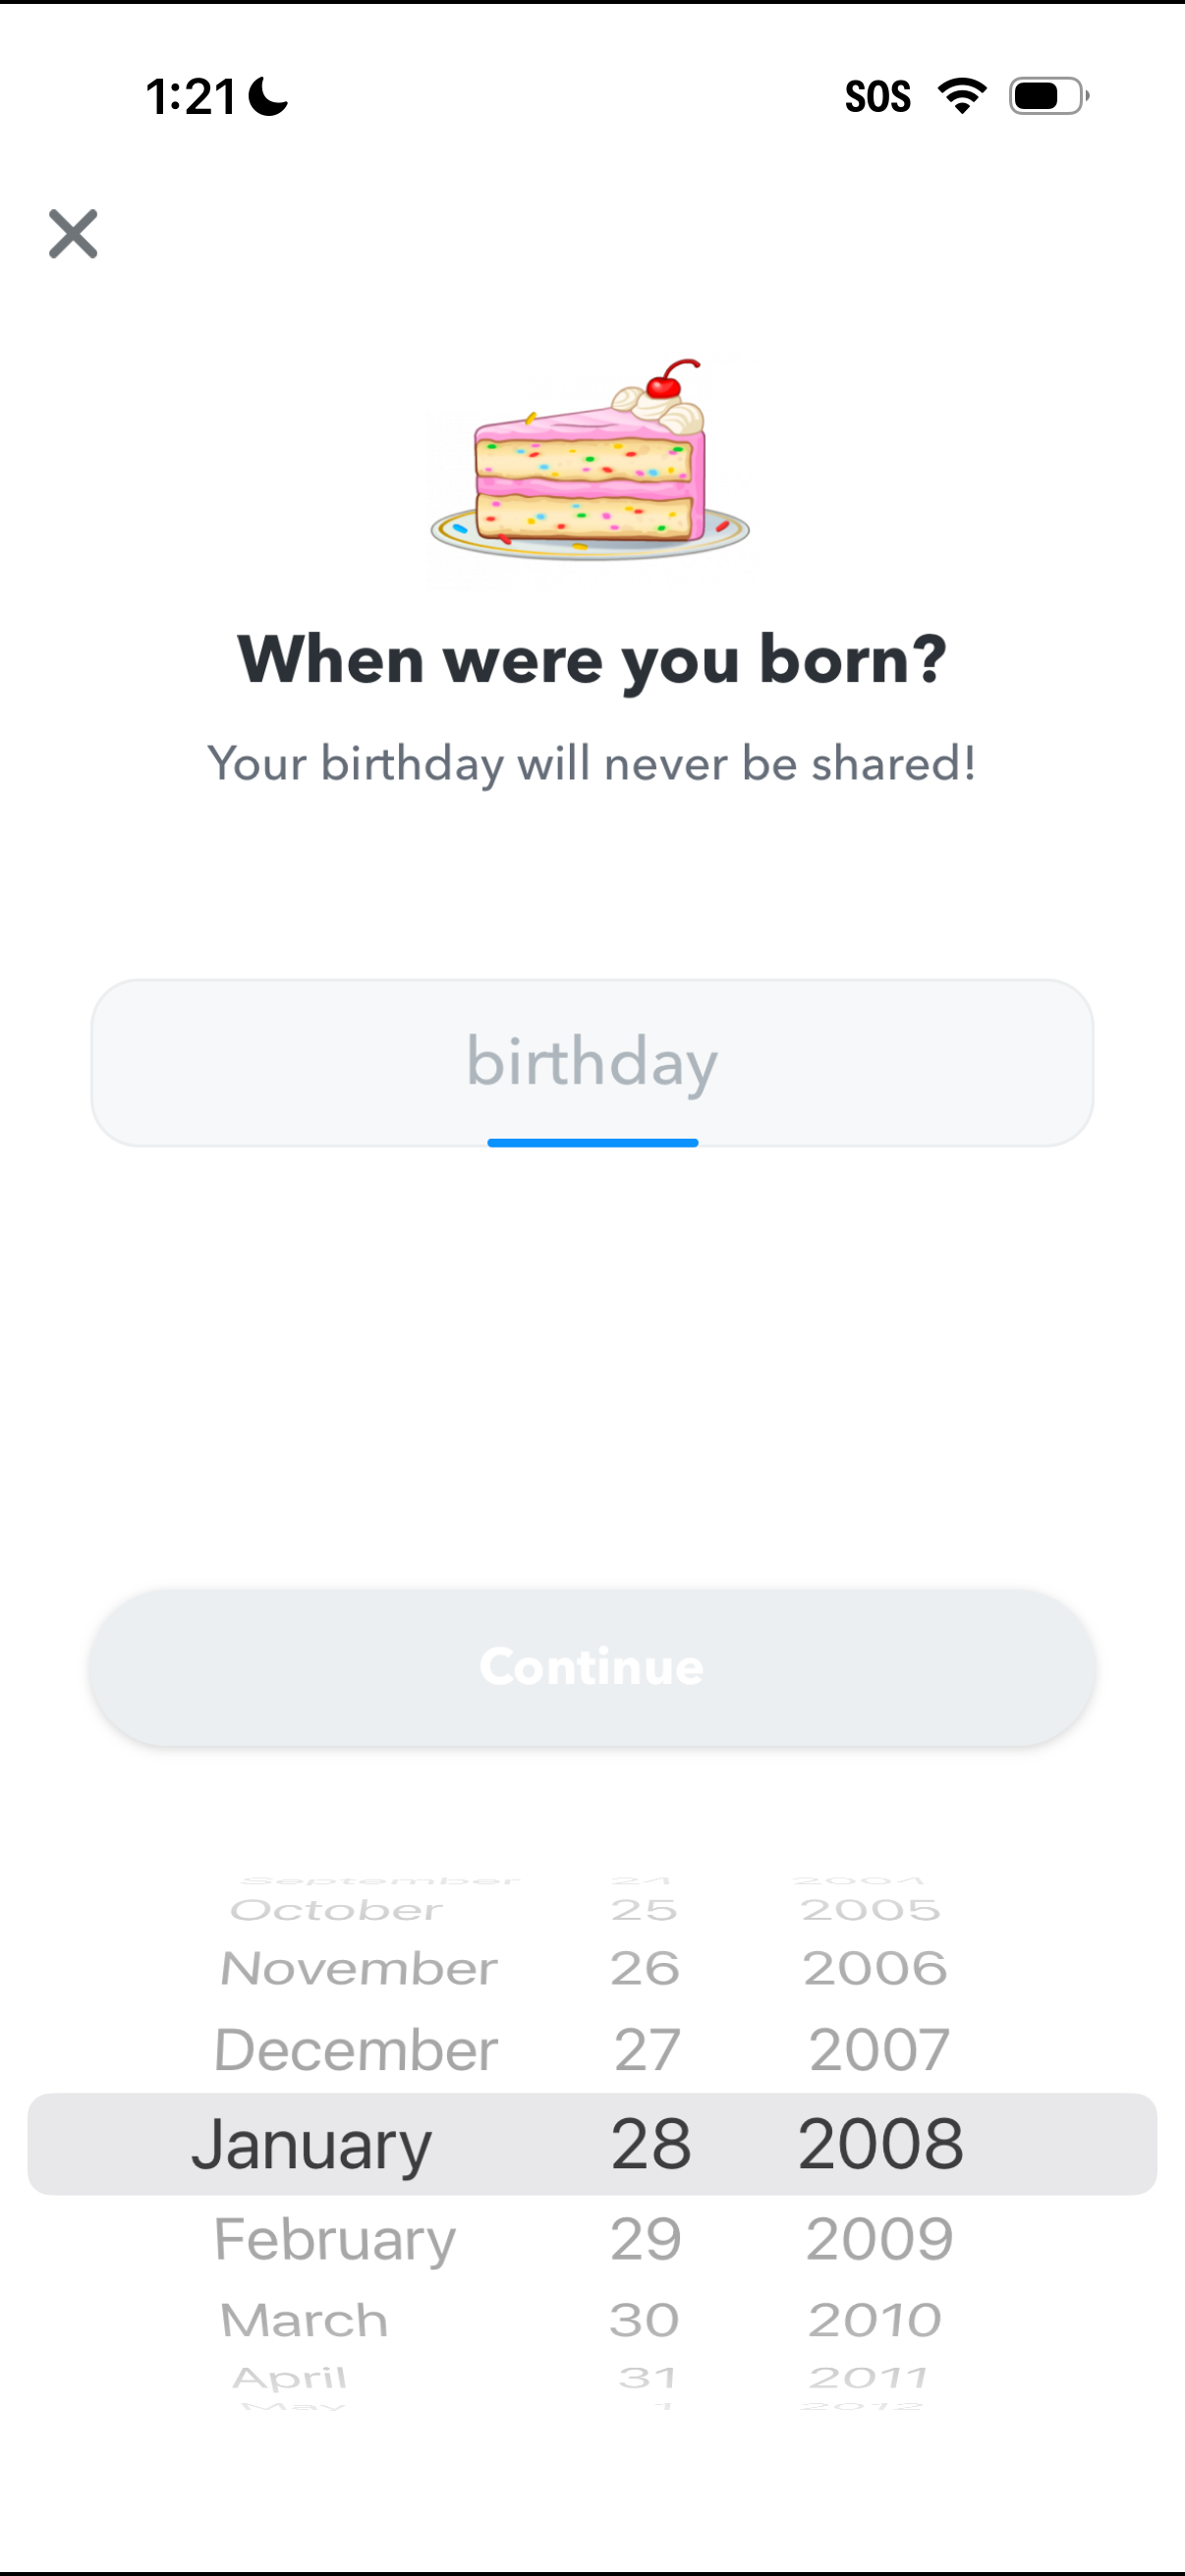Tap the clock time in status bar
The width and height of the screenshot is (1185, 2576).
[190, 97]
